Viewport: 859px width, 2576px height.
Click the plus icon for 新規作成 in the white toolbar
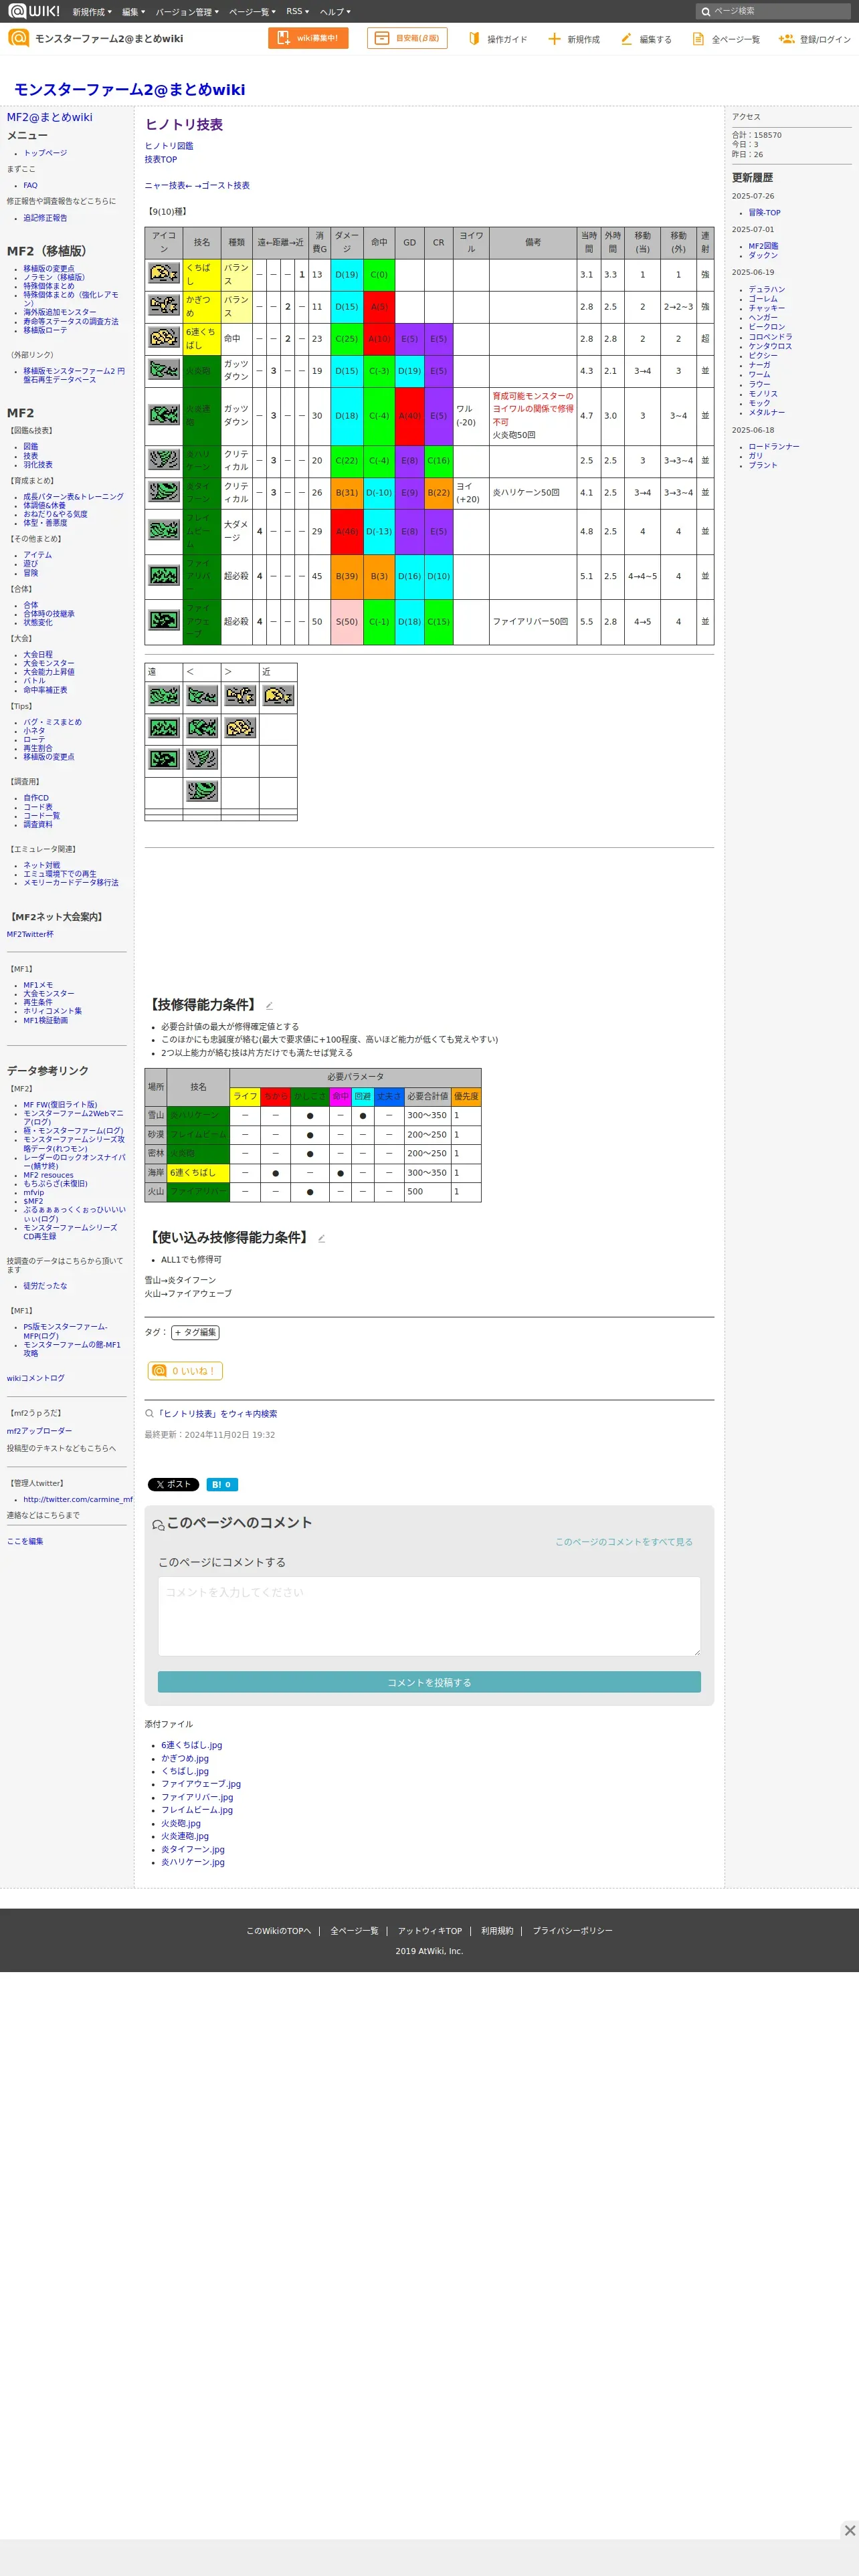pos(554,39)
